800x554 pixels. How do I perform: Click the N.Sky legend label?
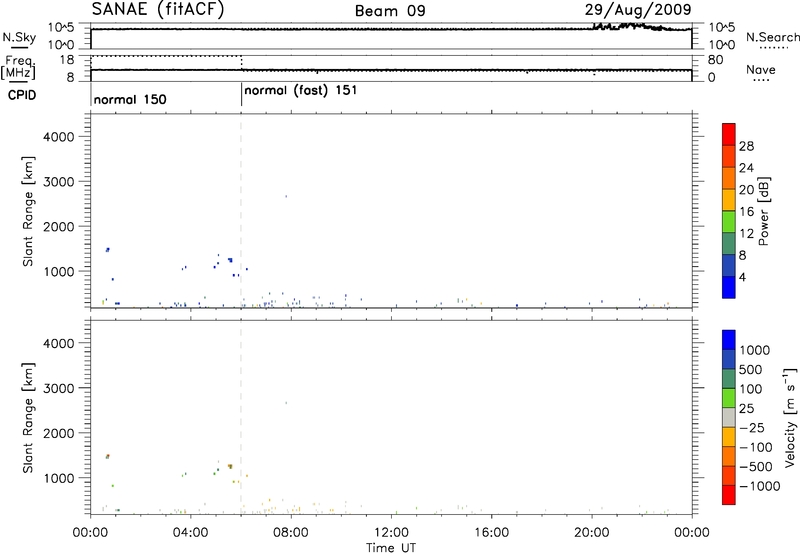click(x=19, y=37)
